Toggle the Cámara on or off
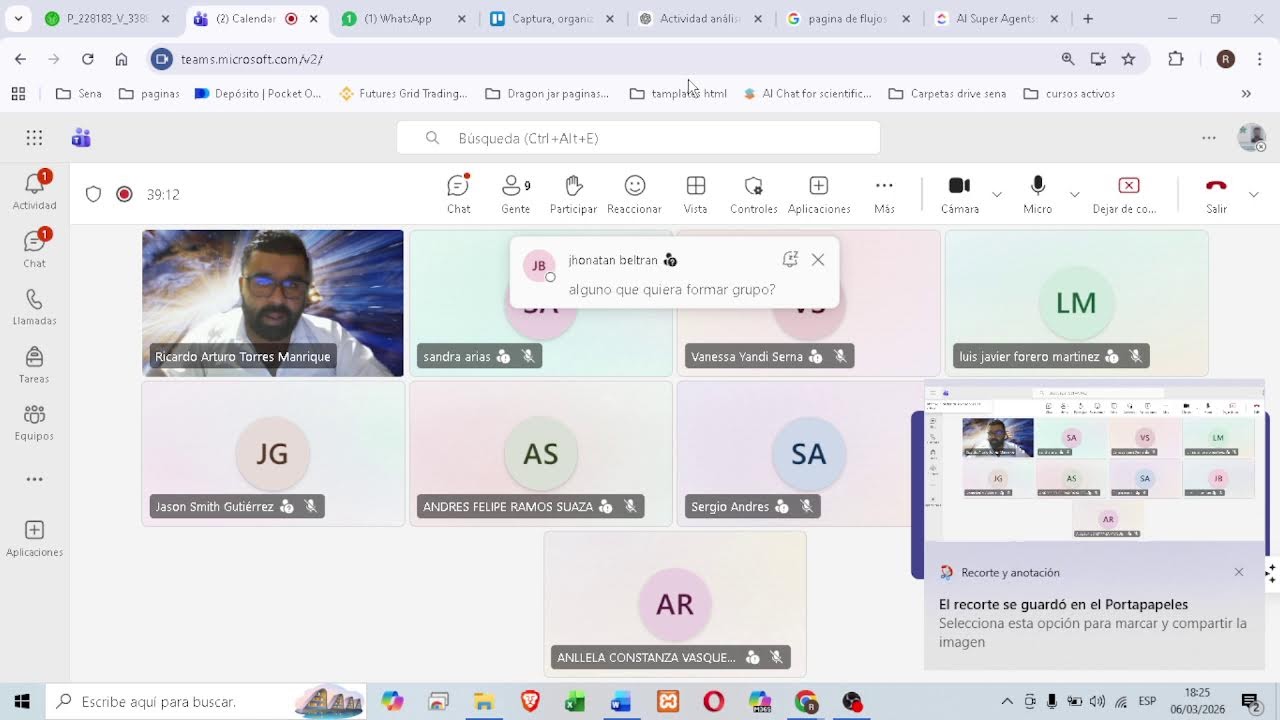 click(x=959, y=194)
